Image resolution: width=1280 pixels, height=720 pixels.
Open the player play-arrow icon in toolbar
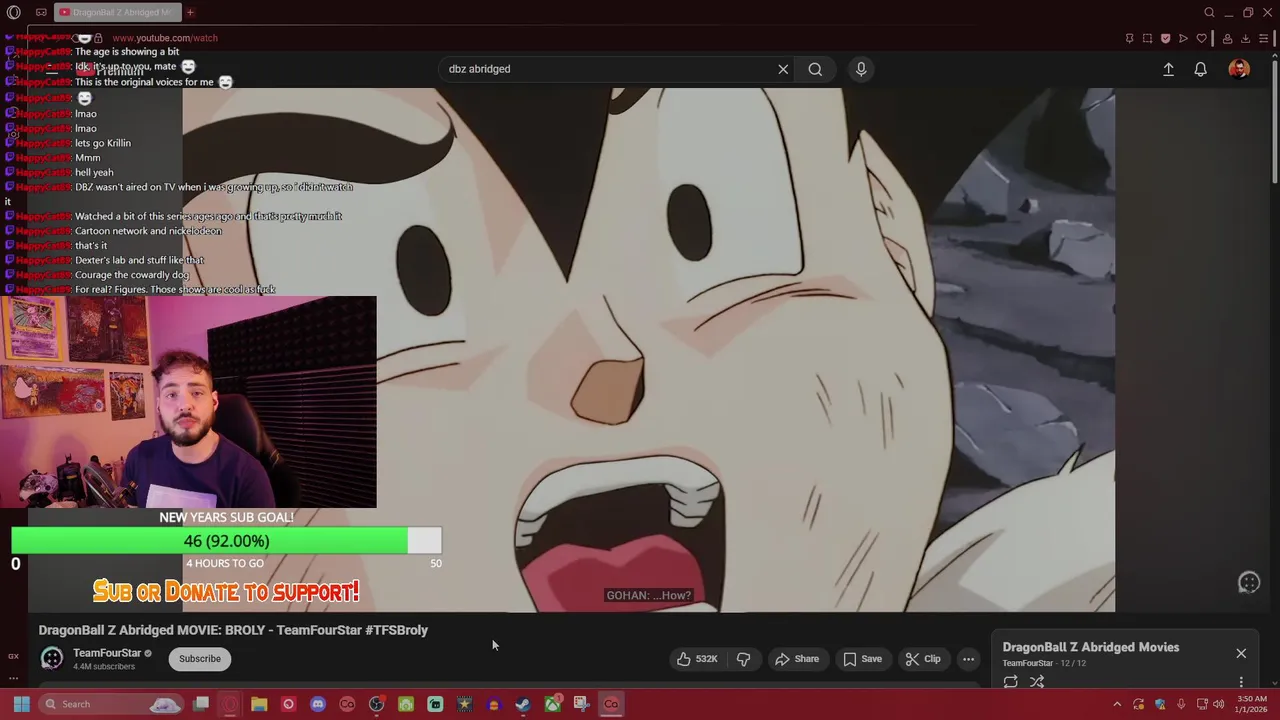(1183, 38)
